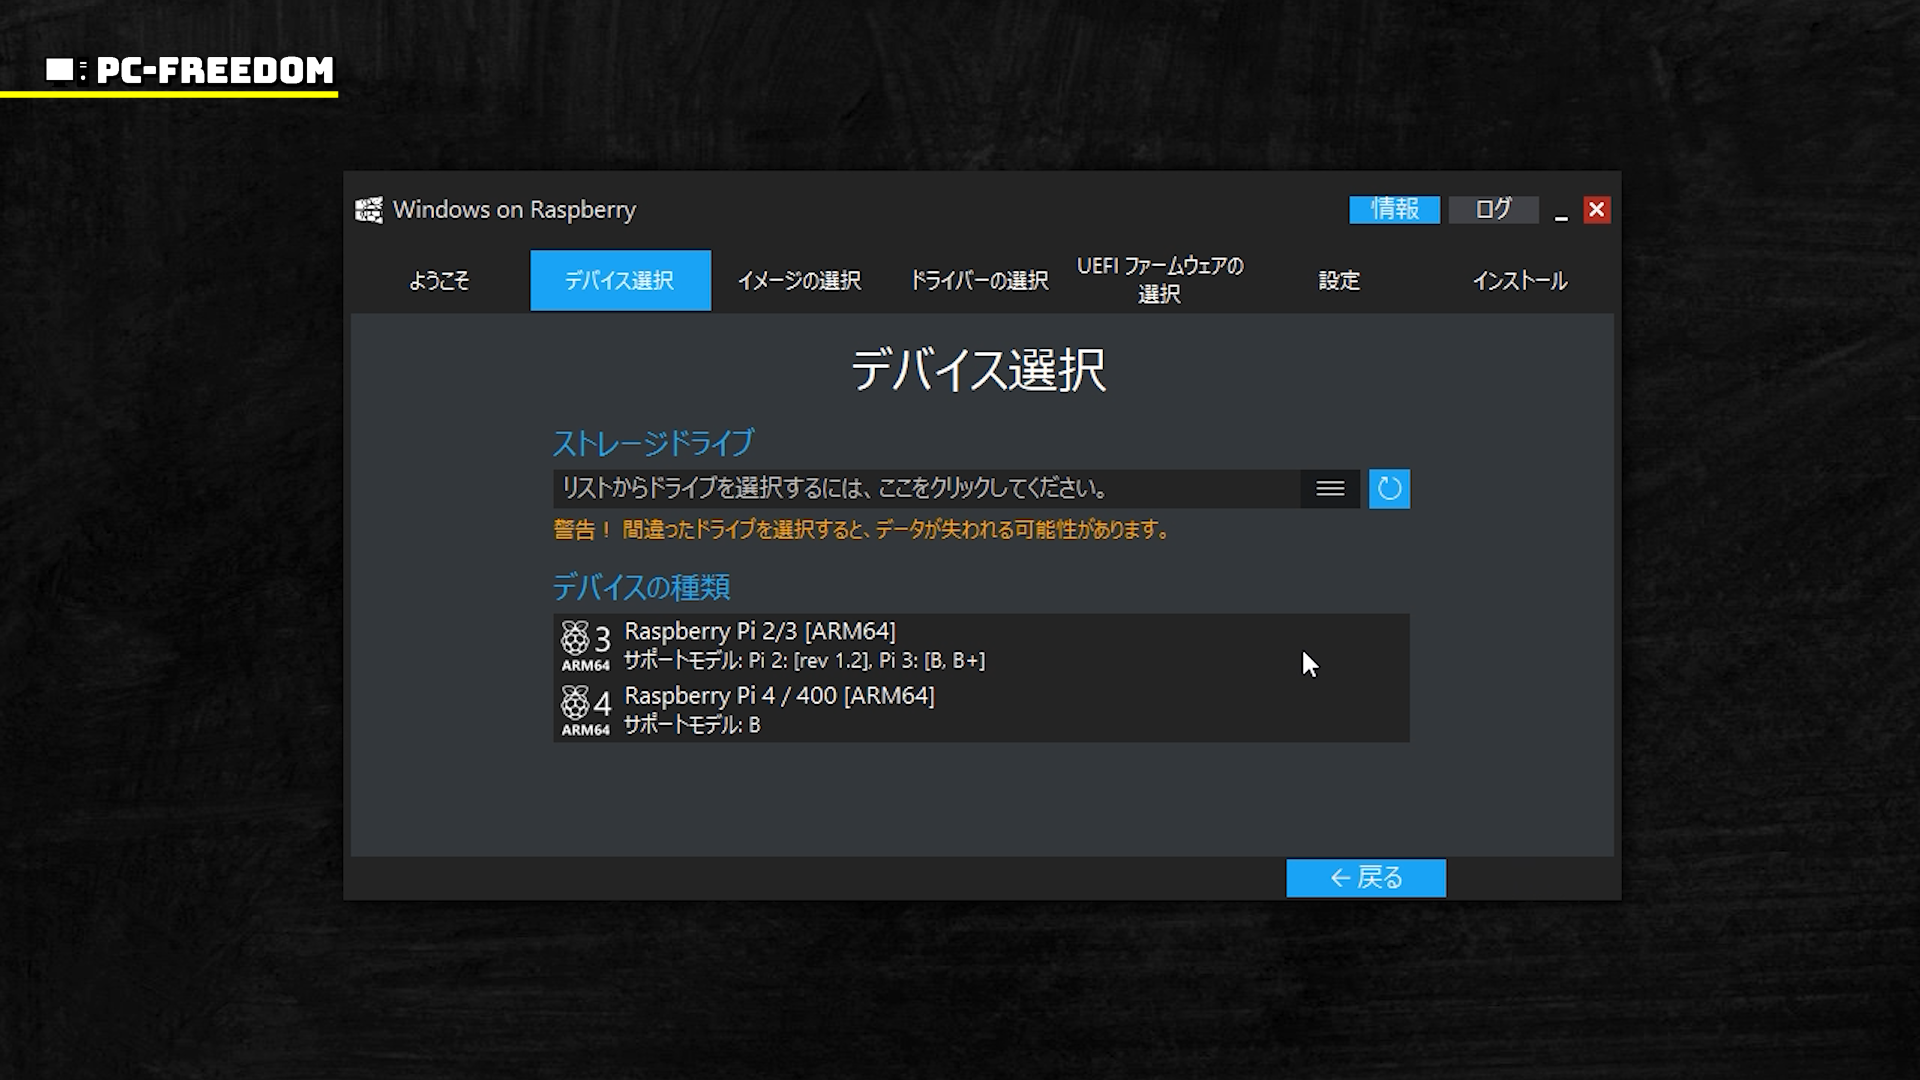Open the ようこそ tab
Image resolution: width=1920 pixels, height=1080 pixels.
[x=439, y=281]
